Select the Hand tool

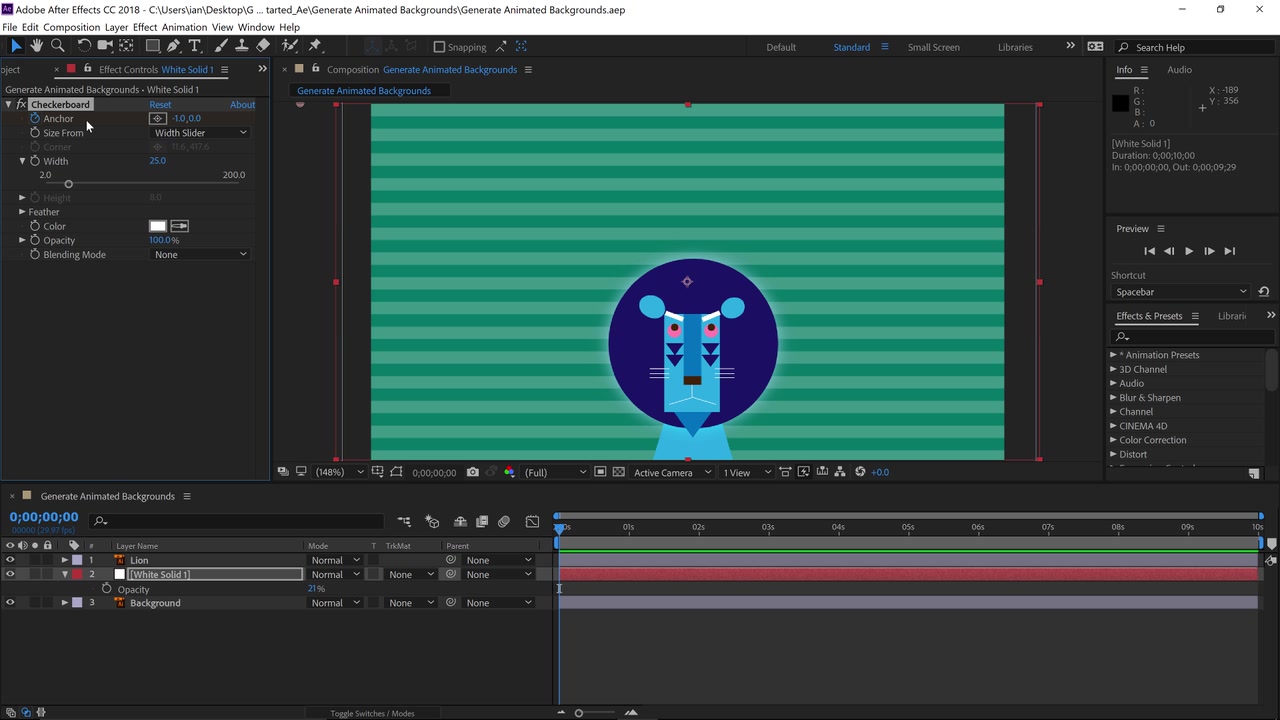[x=37, y=46]
